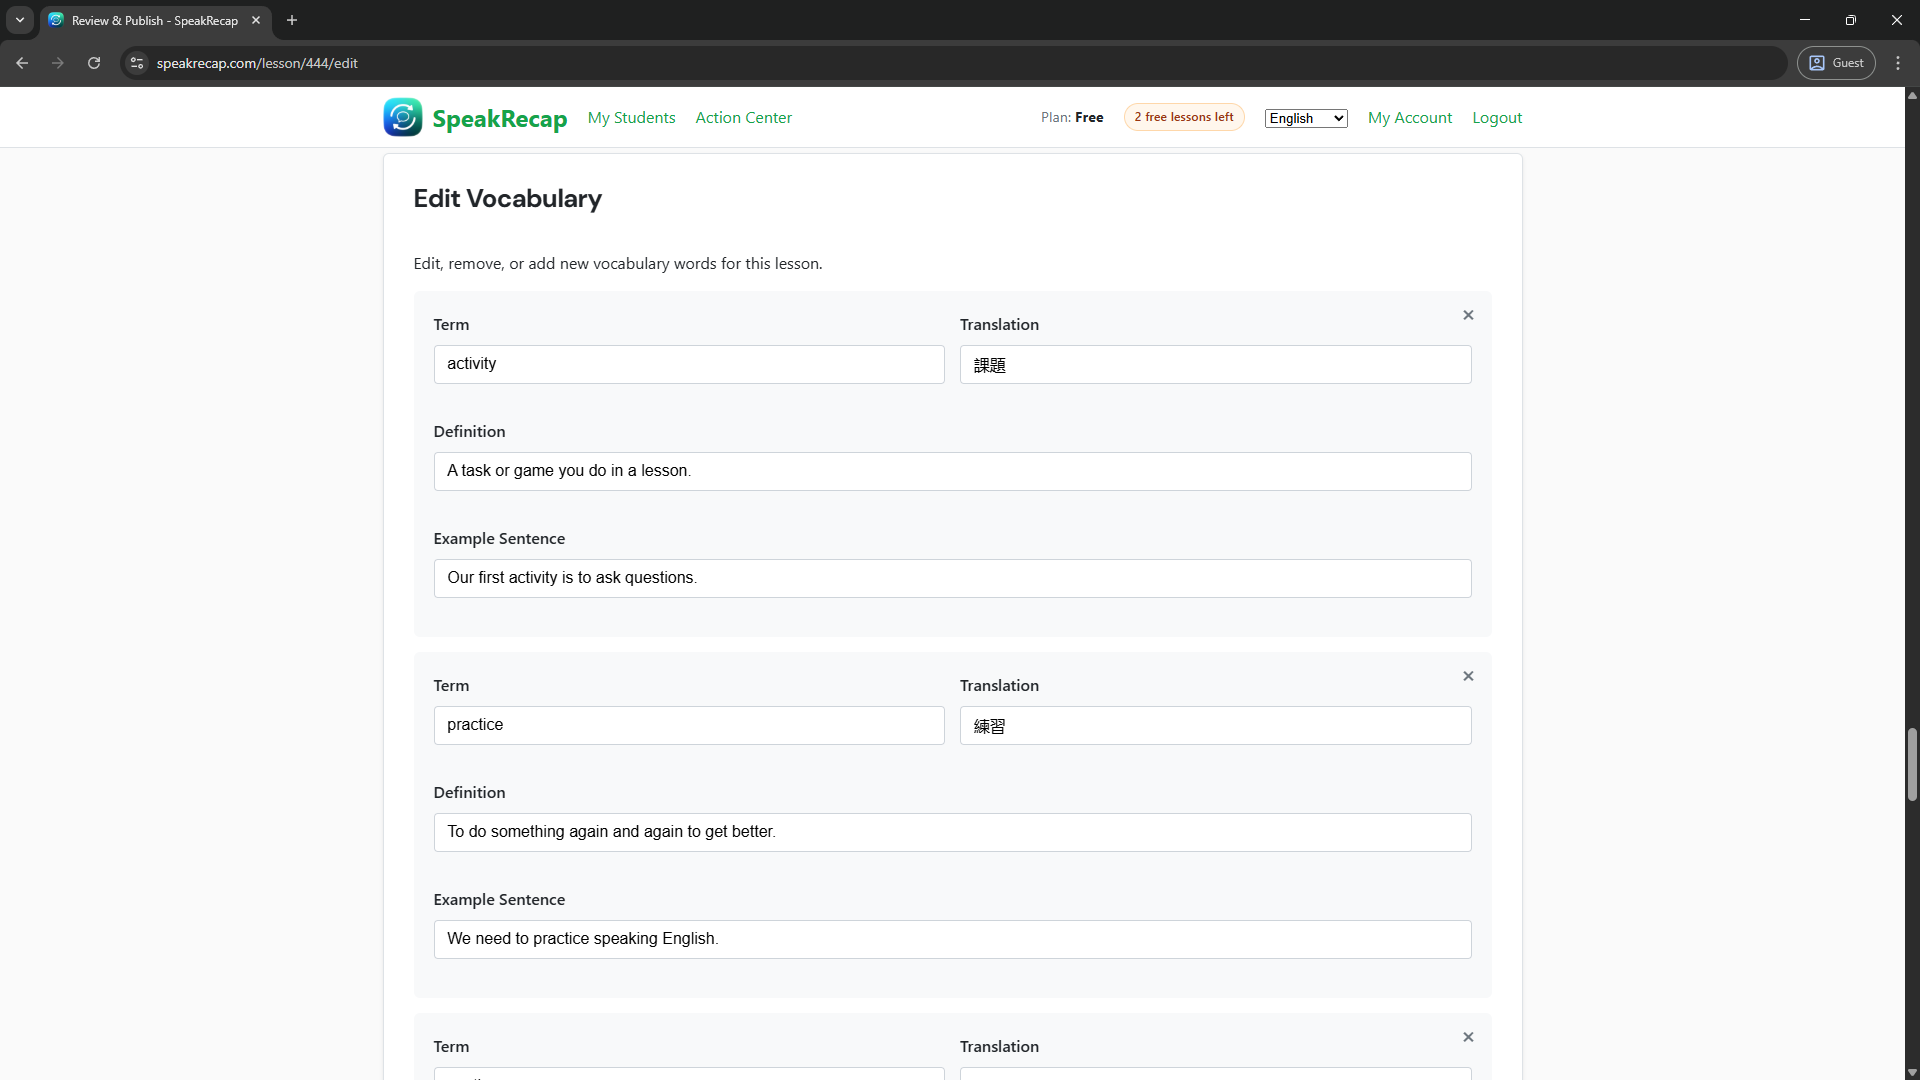Click the SpeakRecap brand name
Screen dimensions: 1920x1080
(x=500, y=118)
